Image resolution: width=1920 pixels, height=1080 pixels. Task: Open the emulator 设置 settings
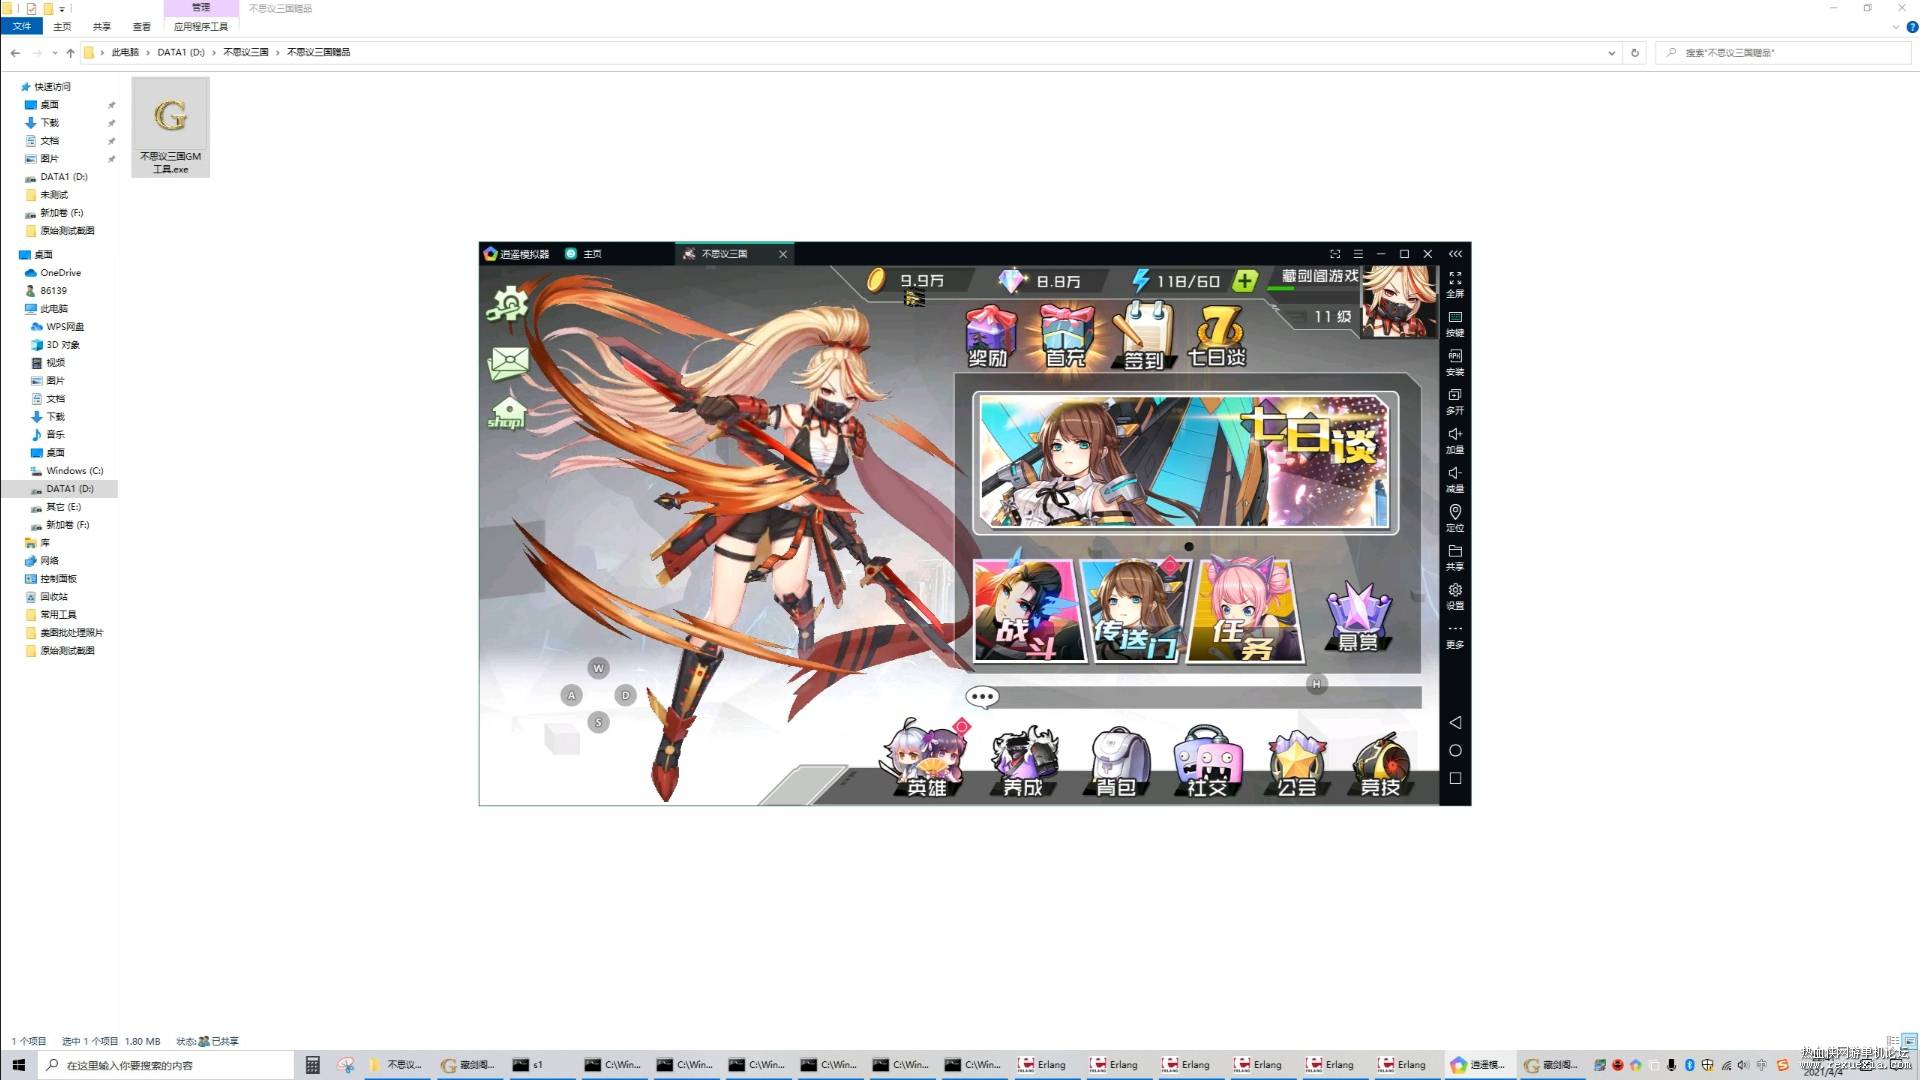1455,596
